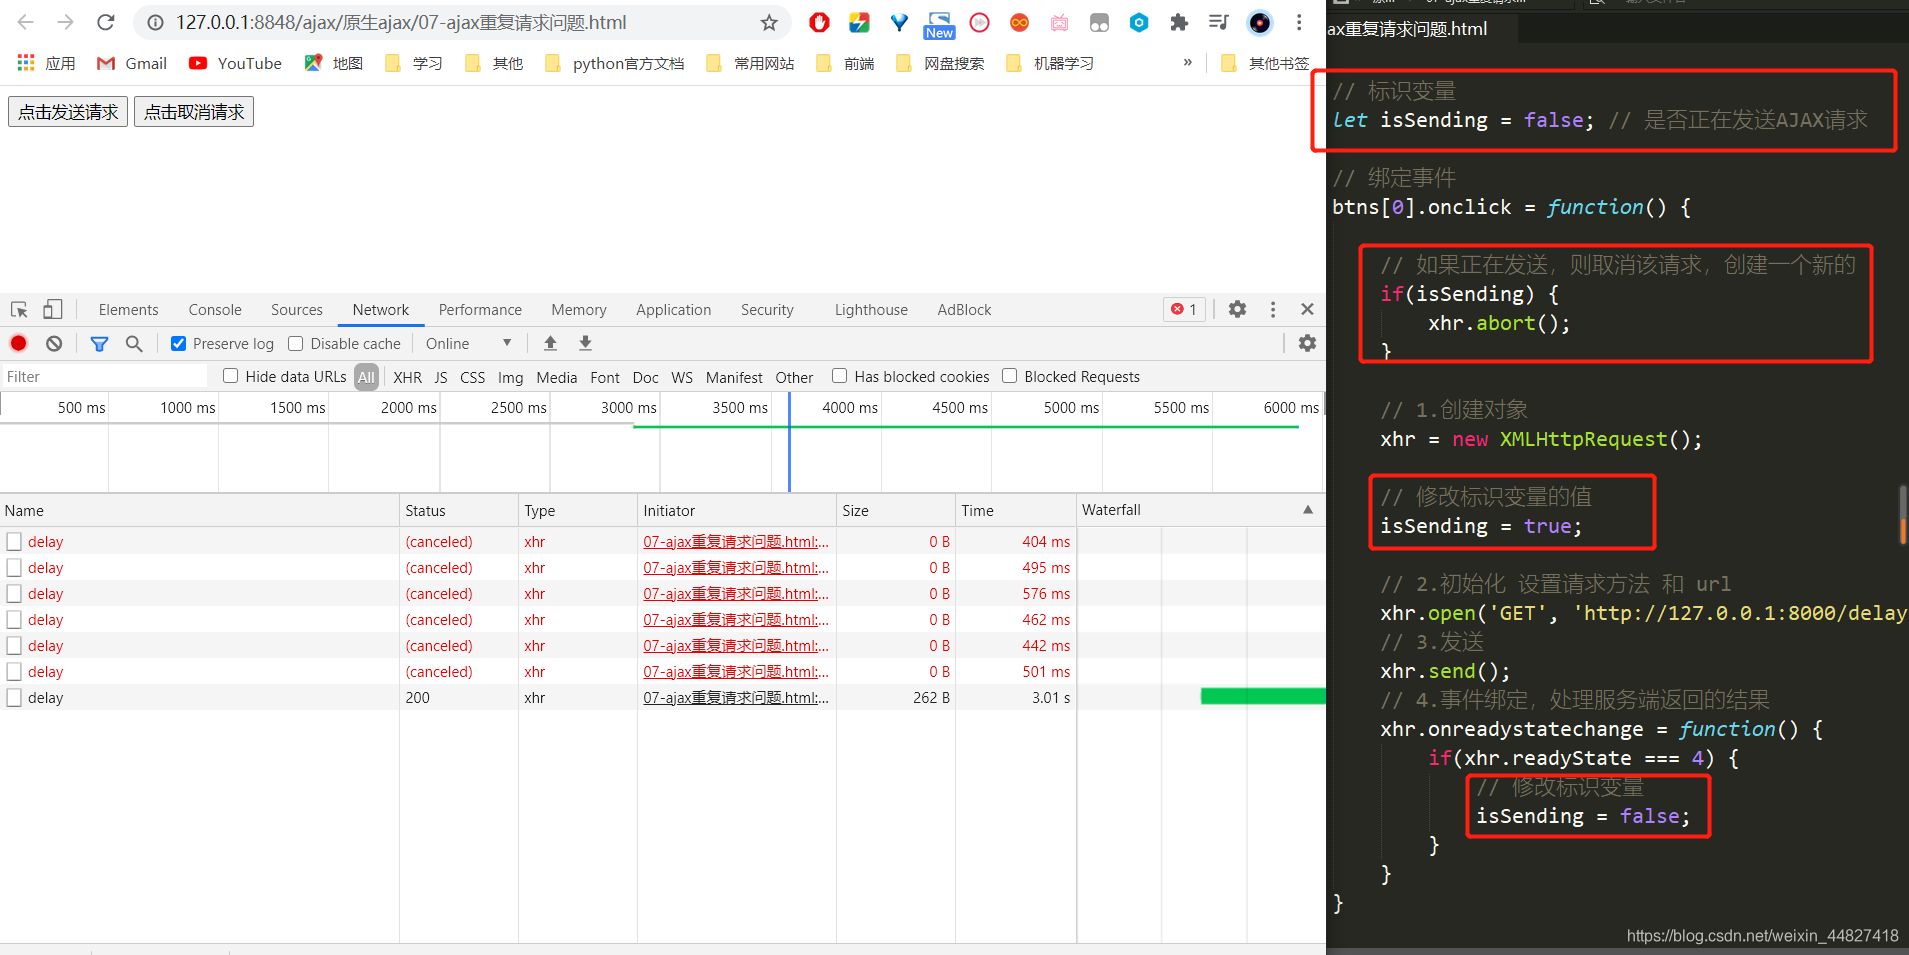Open the 网盘搜索 bookmark folder

(940, 63)
